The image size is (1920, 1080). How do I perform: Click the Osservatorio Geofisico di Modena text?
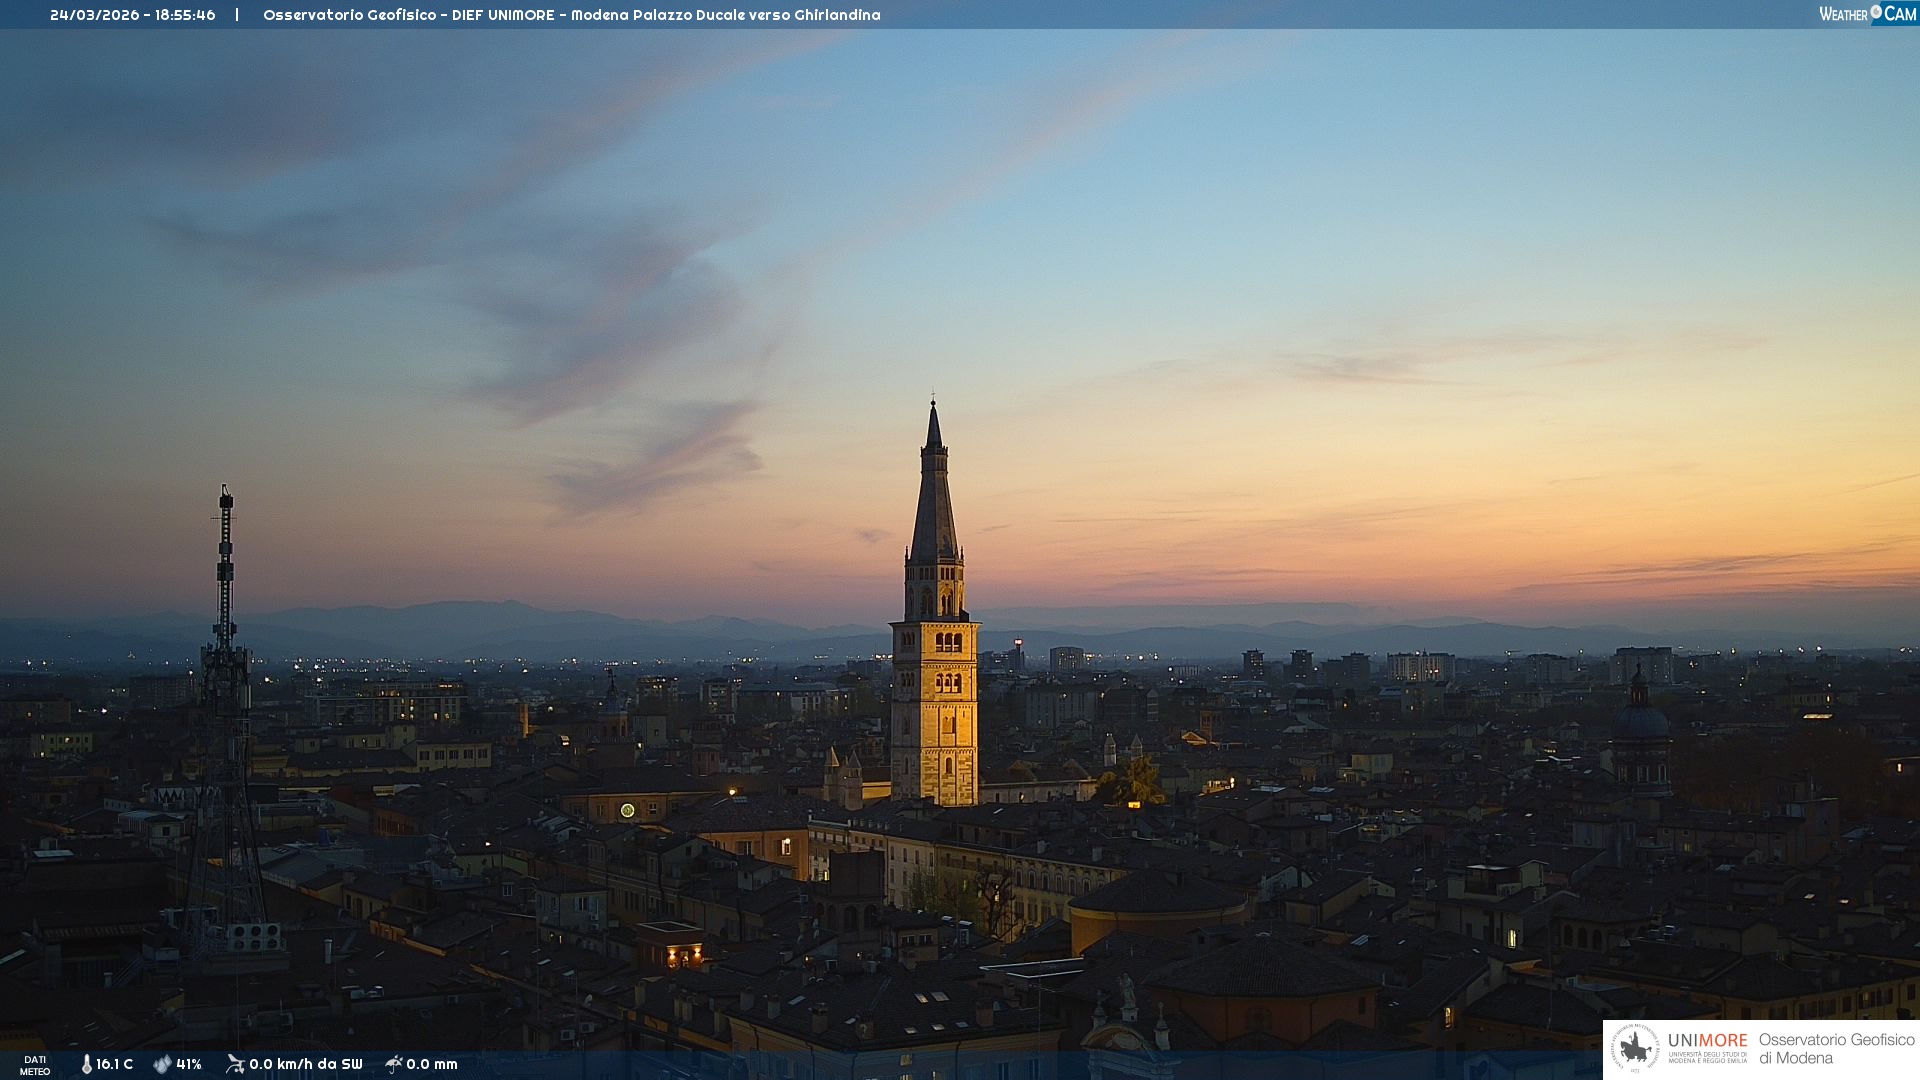tap(1836, 1048)
